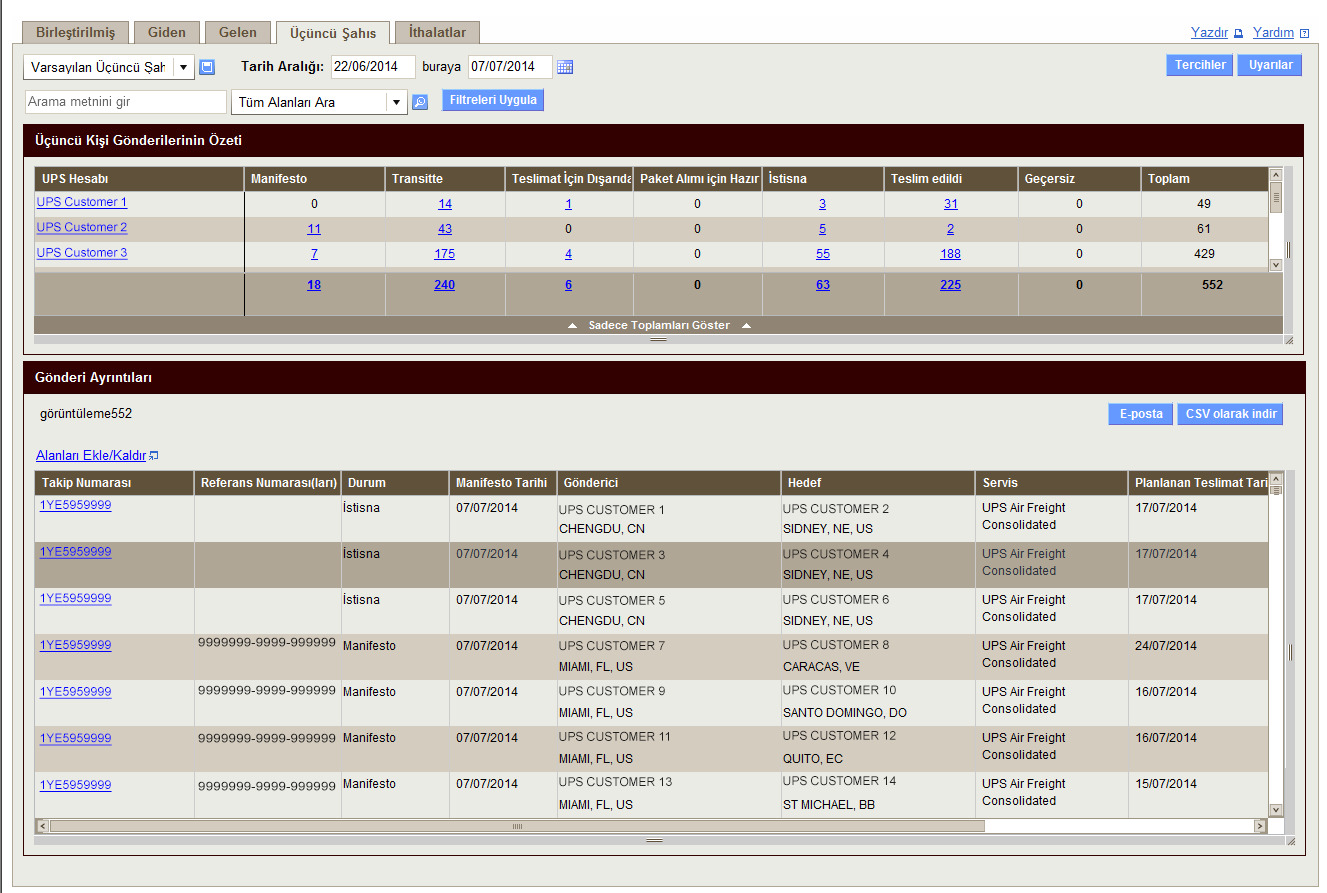Open the UPS Customer 3 account link

pyautogui.click(x=82, y=253)
